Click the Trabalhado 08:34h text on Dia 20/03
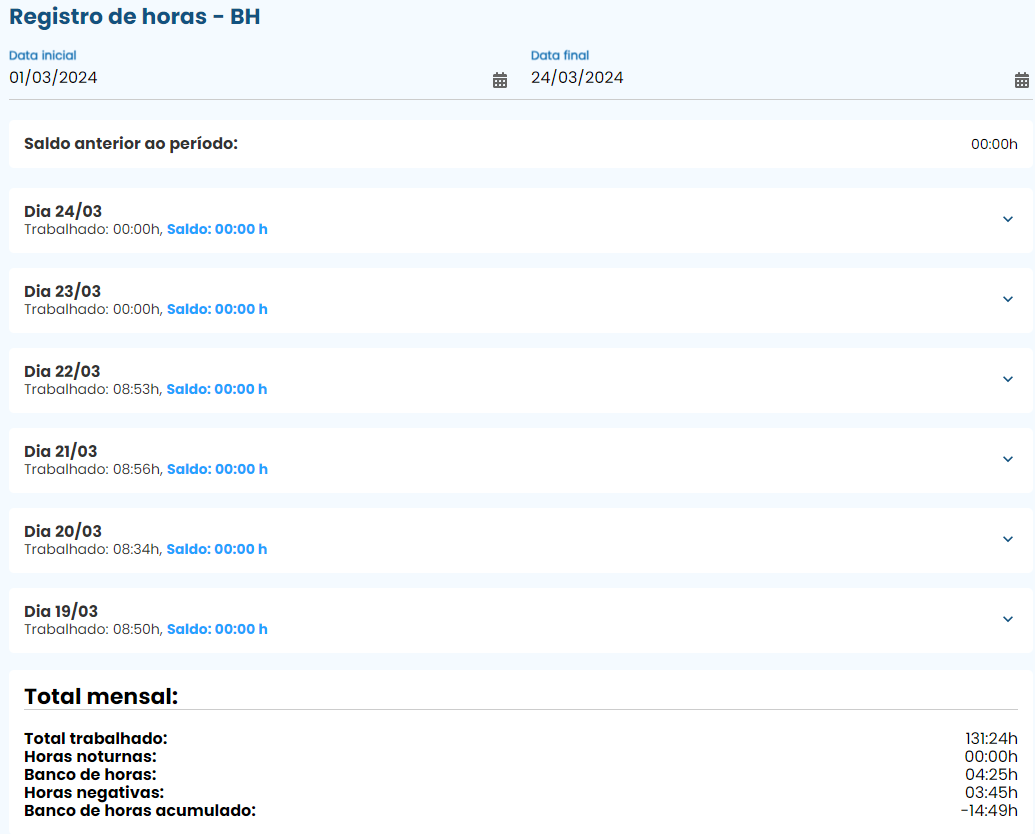This screenshot has width=1035, height=834. click(x=92, y=549)
